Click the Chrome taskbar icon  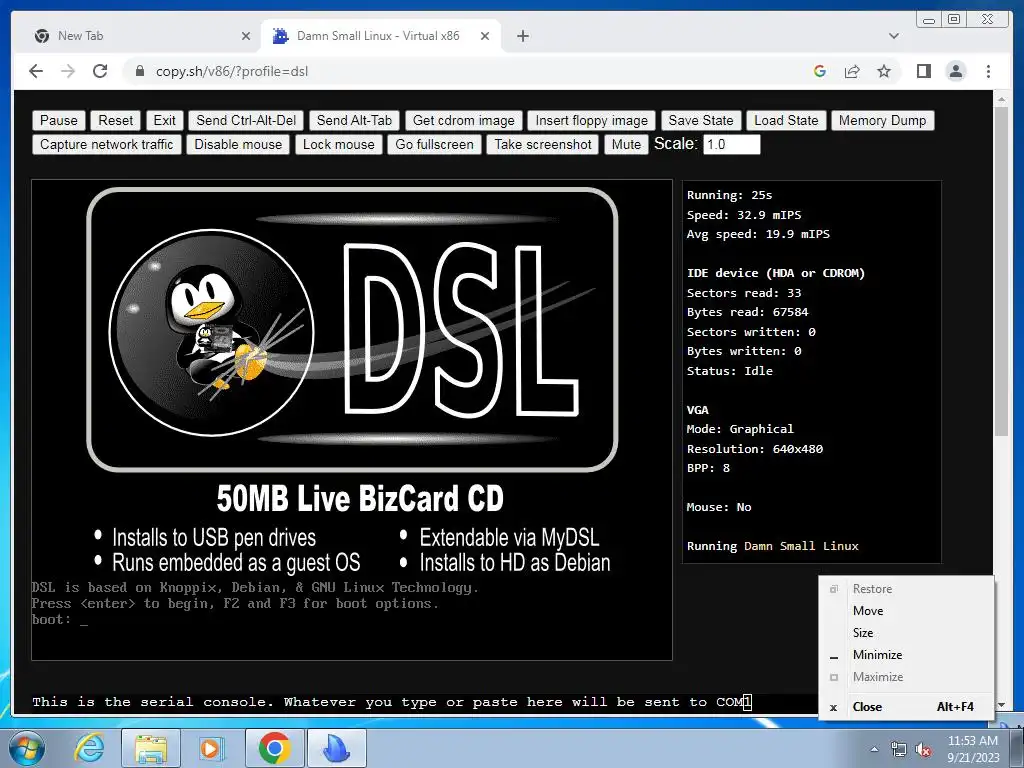[274, 748]
